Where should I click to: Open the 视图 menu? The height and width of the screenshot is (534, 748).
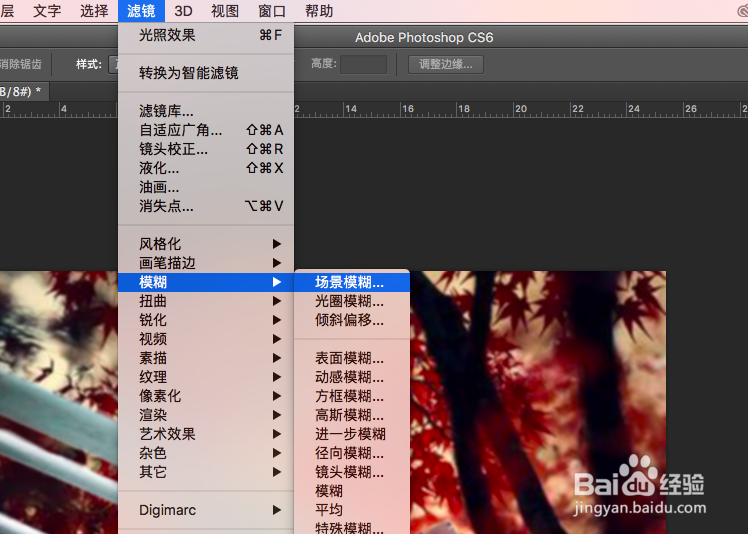coord(225,10)
